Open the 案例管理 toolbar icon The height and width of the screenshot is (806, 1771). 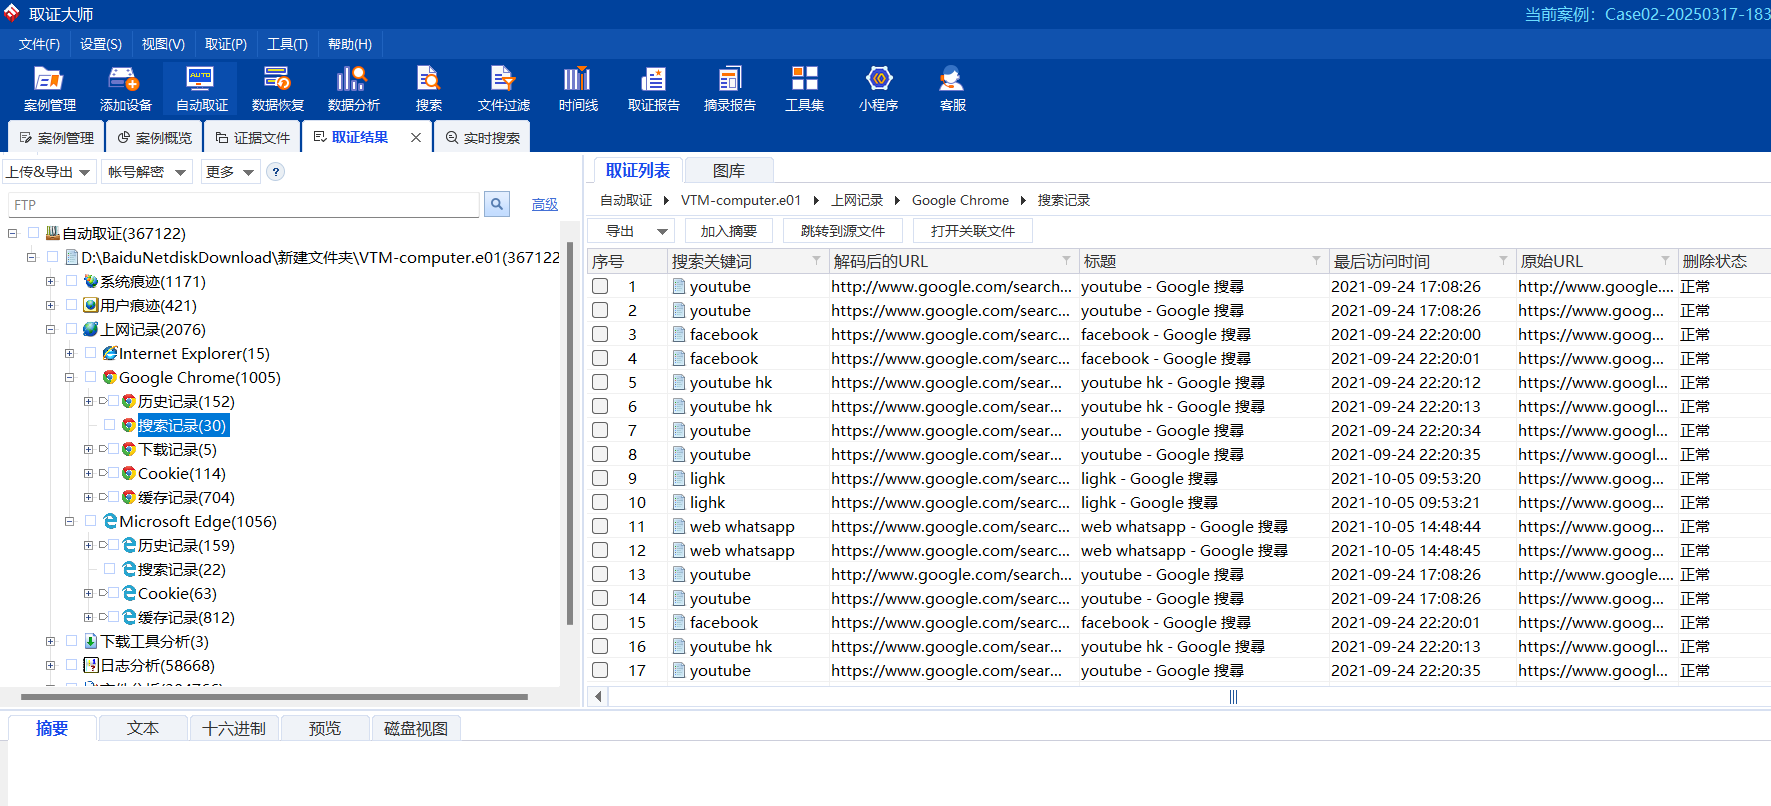pos(49,89)
